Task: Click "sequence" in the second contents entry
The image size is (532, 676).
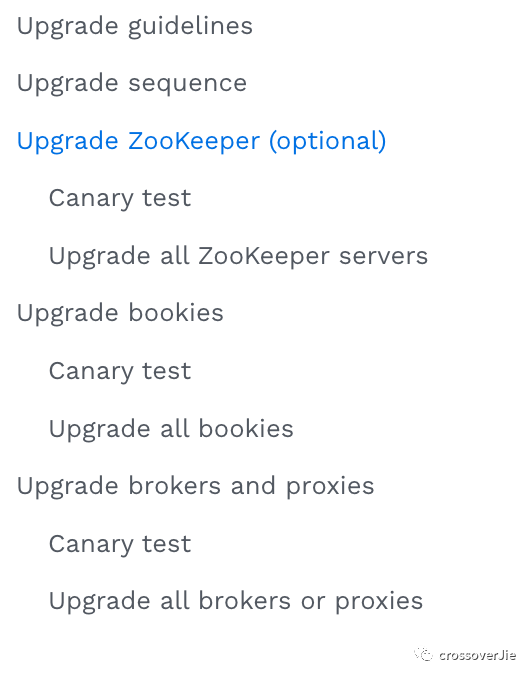Action: (188, 84)
